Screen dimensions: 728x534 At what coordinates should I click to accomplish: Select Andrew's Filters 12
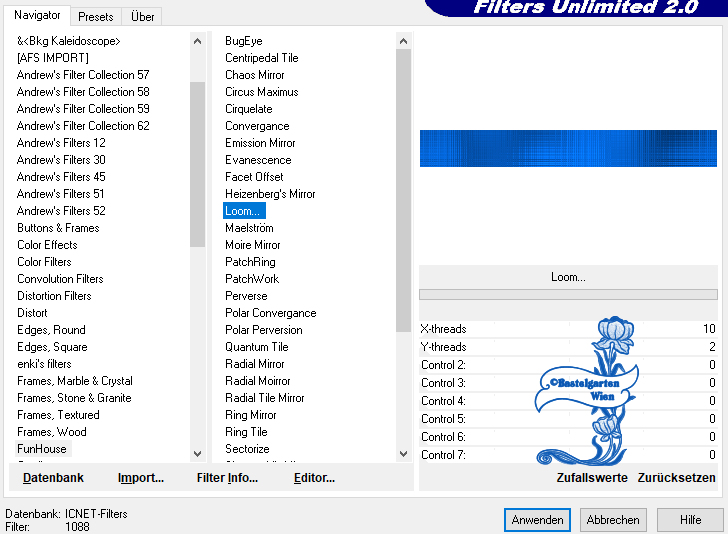61,143
